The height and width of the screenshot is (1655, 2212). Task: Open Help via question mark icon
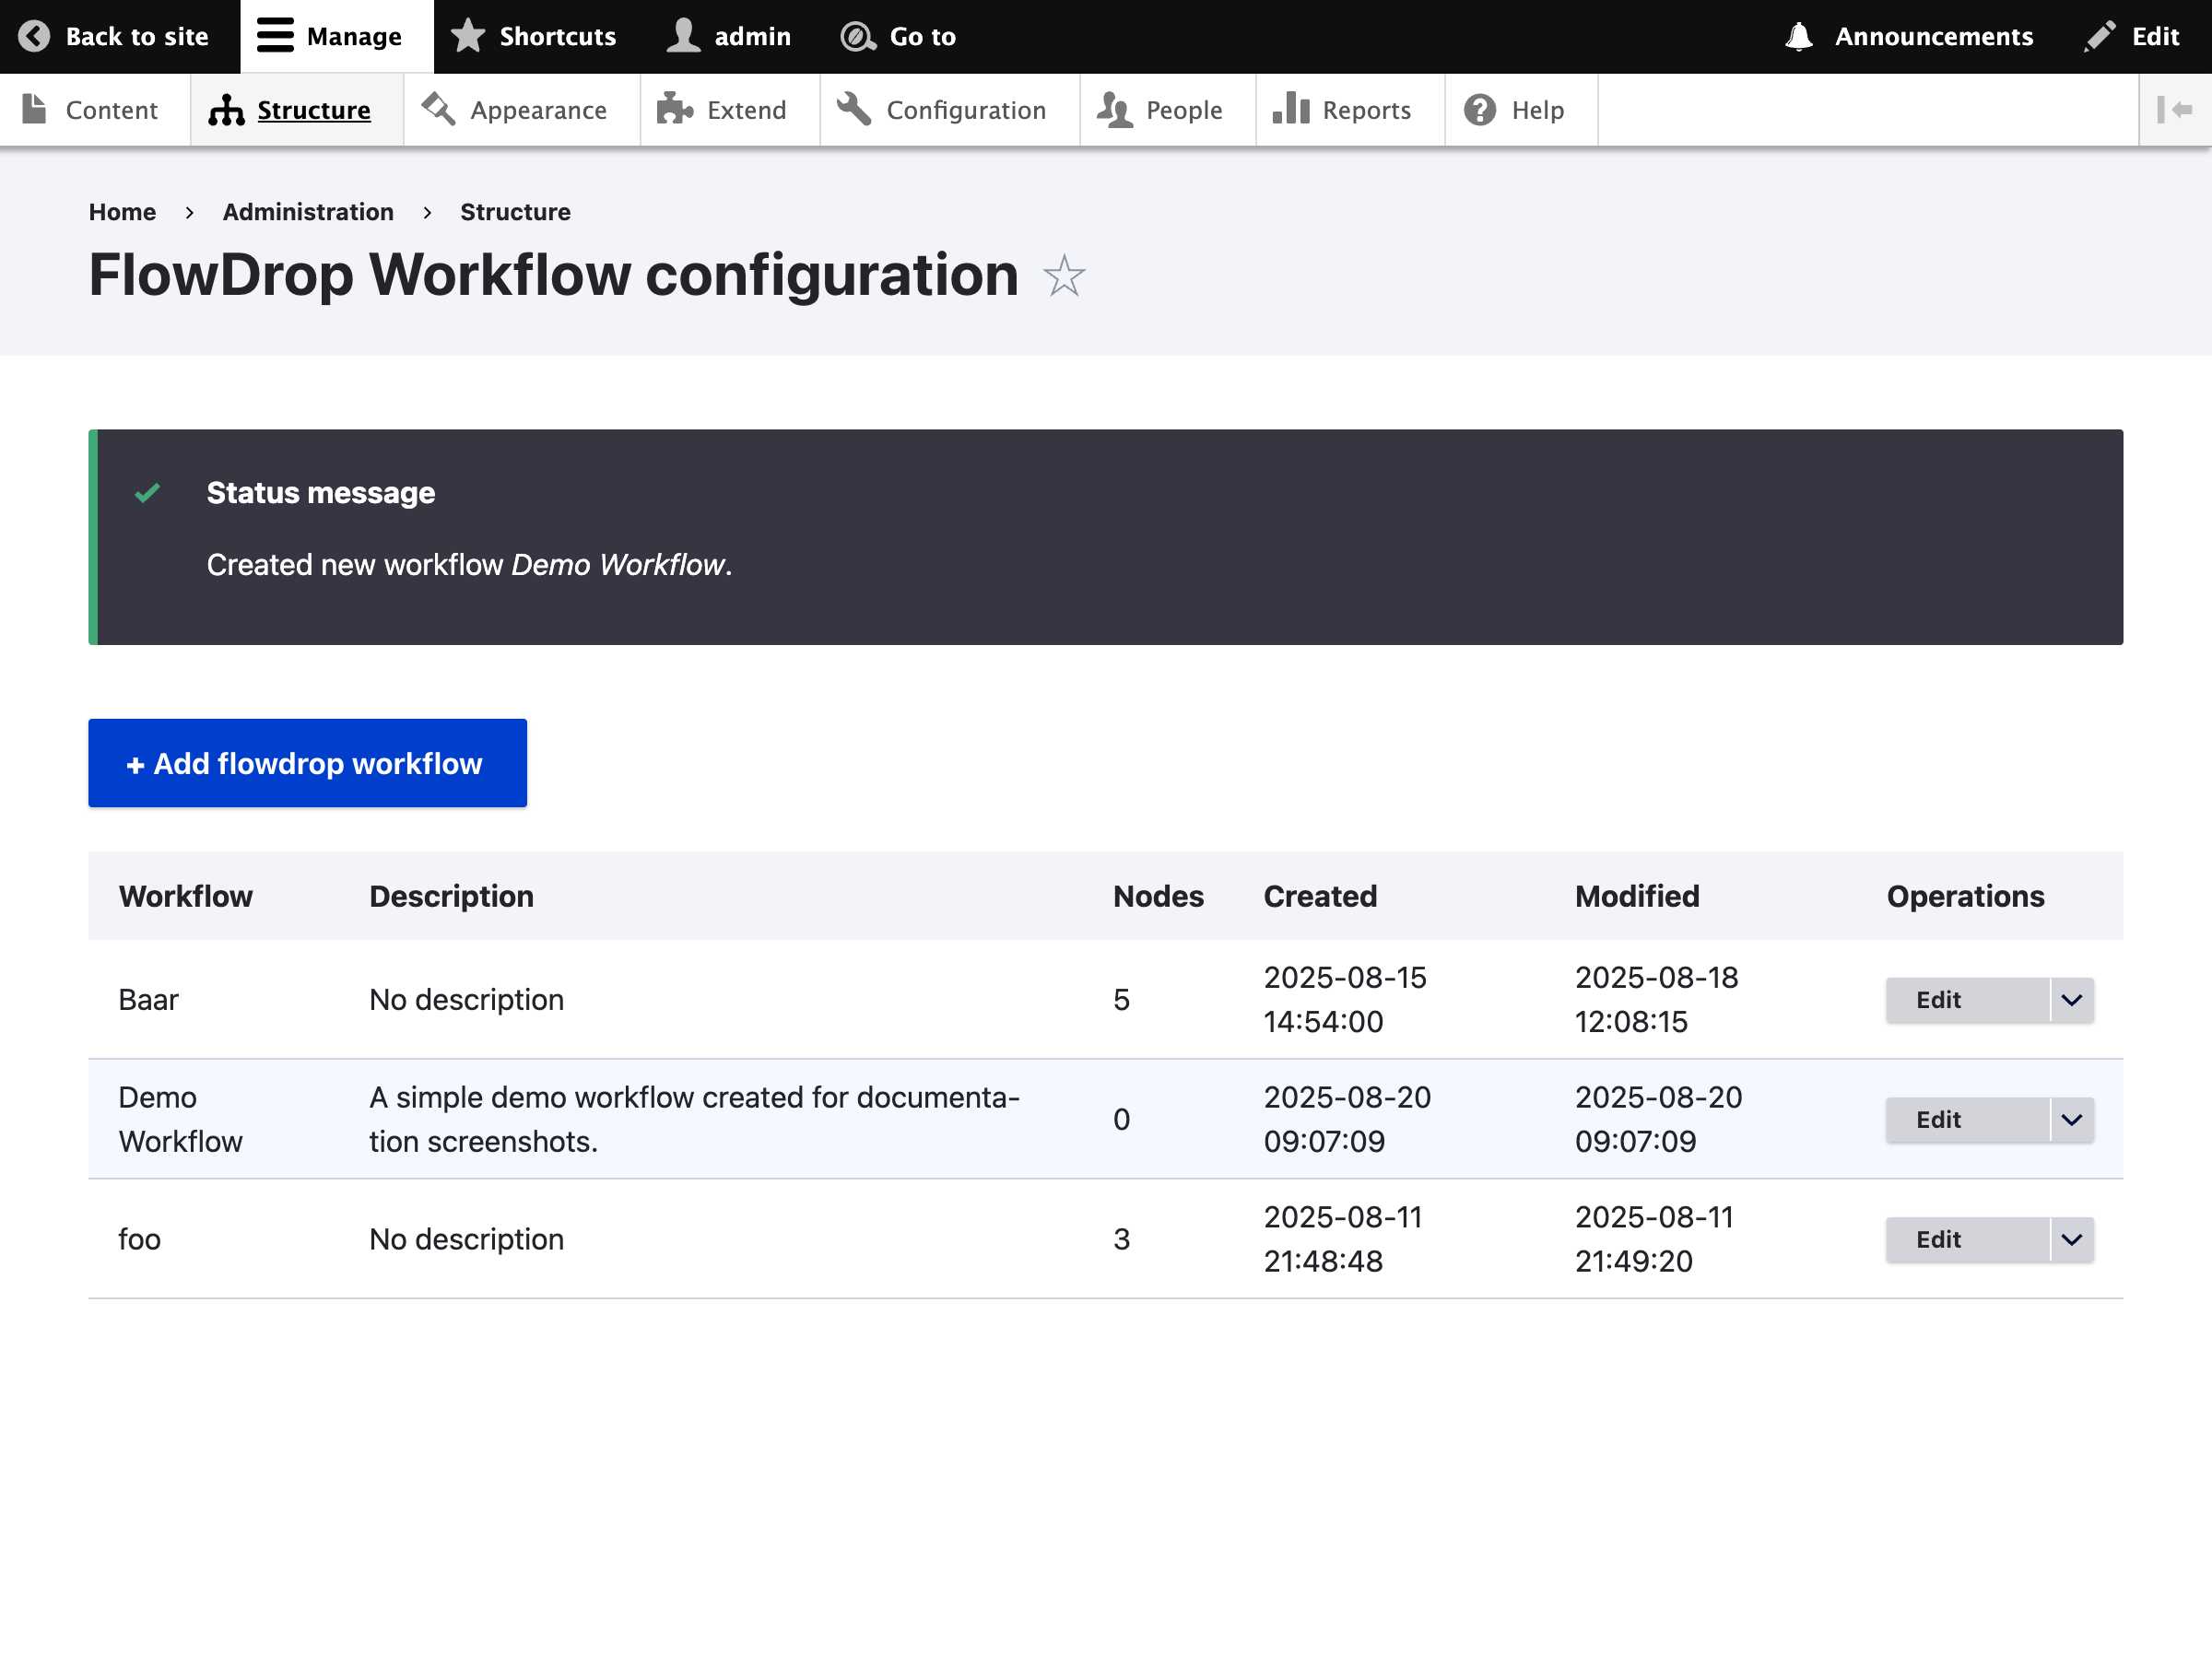tap(1479, 109)
